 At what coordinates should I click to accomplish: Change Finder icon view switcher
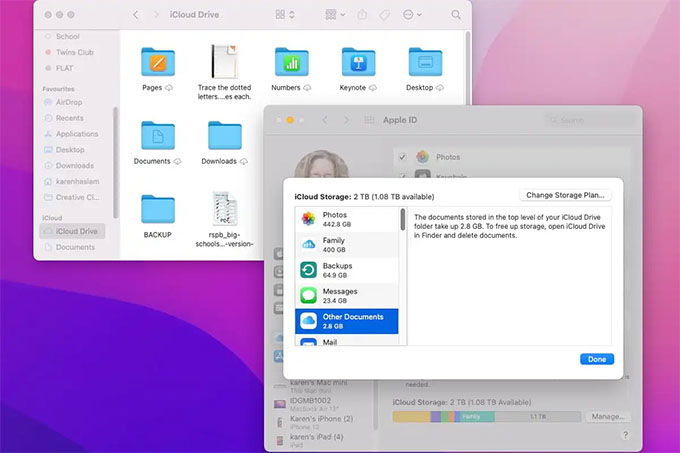(285, 15)
